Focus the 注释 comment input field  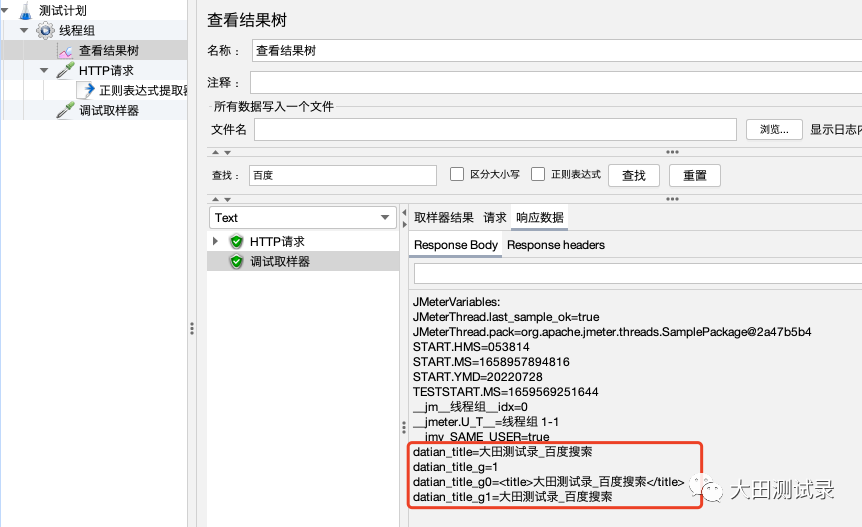[556, 83]
